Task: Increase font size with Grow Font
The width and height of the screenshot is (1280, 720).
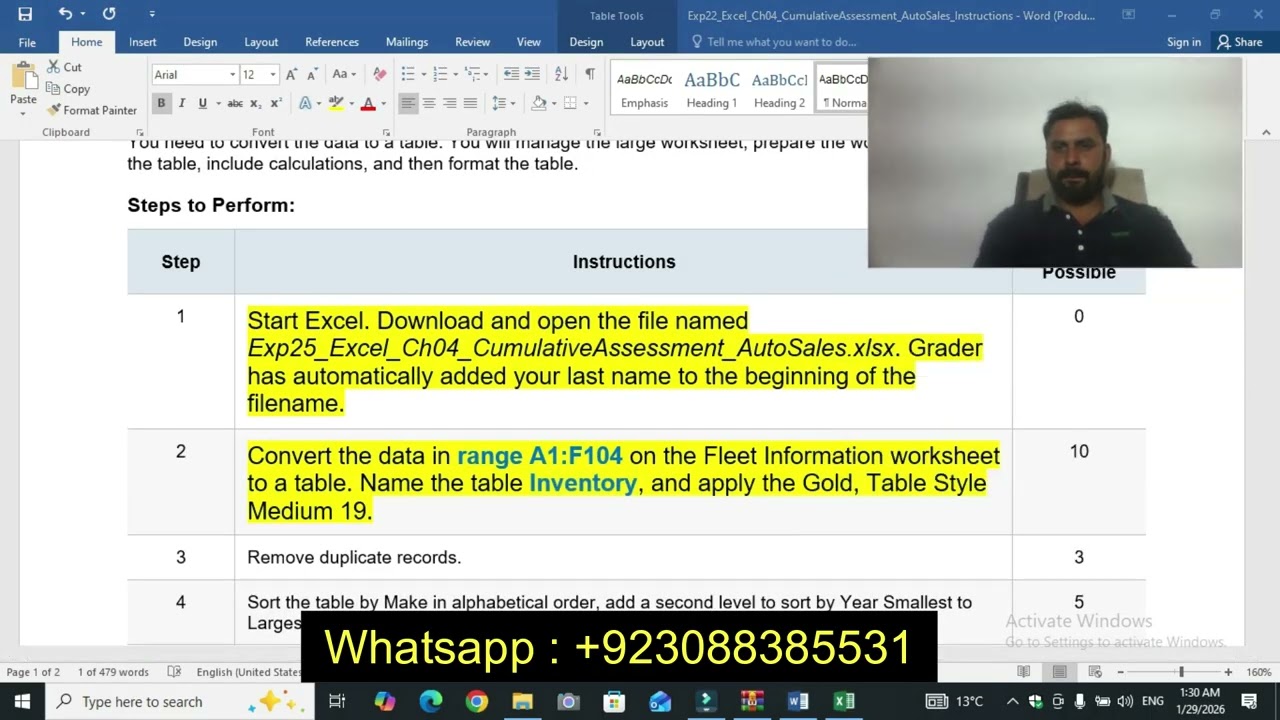Action: point(291,74)
